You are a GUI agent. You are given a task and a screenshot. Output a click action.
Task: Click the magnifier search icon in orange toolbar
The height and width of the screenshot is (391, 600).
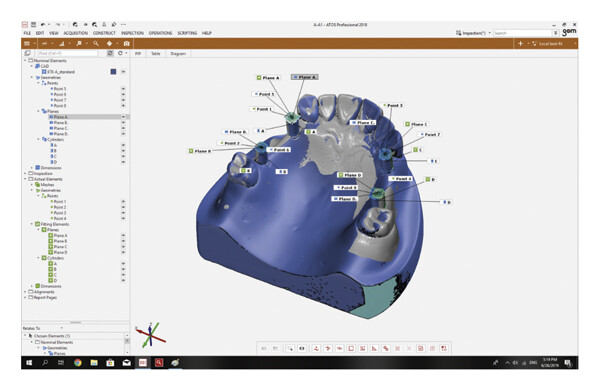point(96,44)
